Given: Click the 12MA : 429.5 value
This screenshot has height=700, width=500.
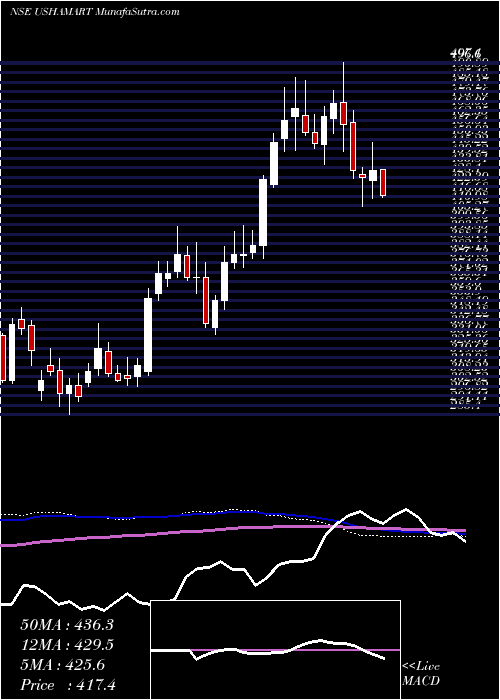Looking at the screenshot, I should coord(66,645).
